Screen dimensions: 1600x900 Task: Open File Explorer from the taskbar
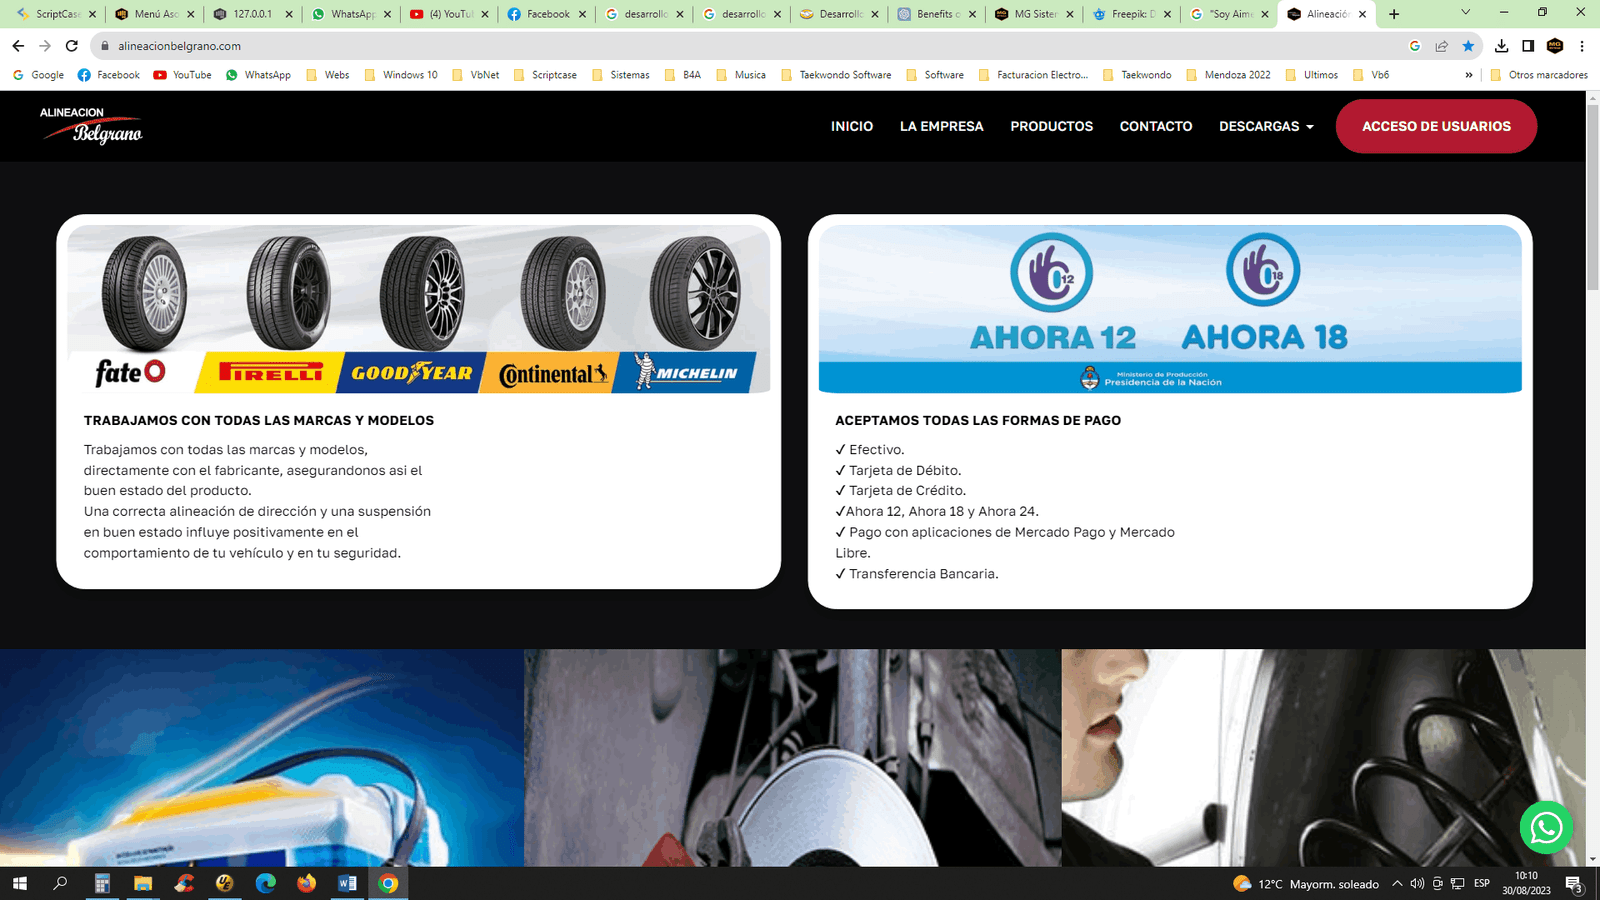(x=143, y=883)
